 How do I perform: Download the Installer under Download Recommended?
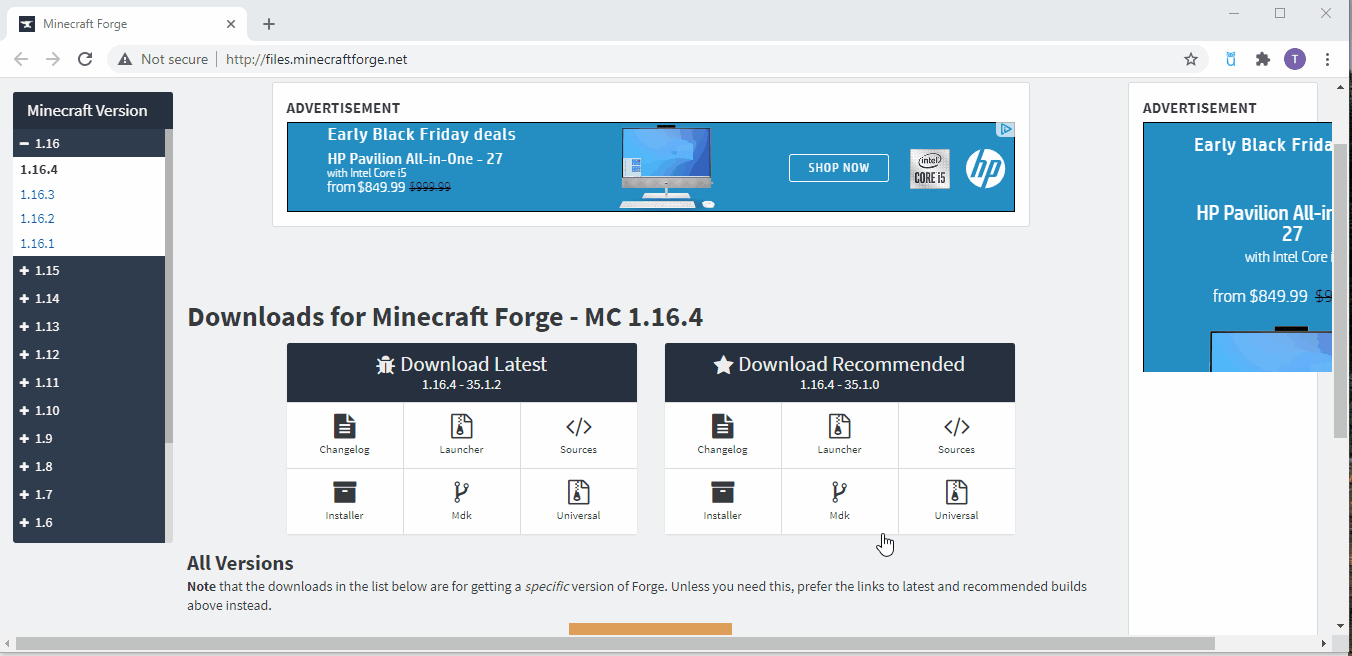pyautogui.click(x=722, y=501)
